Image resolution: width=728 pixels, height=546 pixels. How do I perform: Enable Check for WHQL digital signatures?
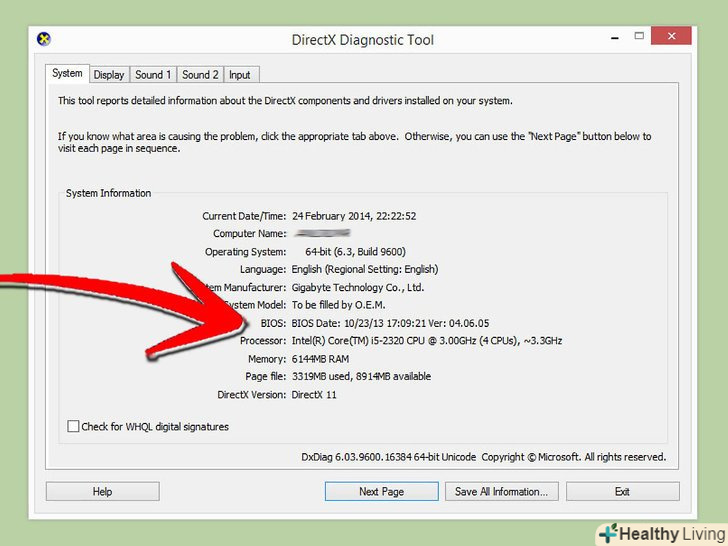tap(73, 427)
